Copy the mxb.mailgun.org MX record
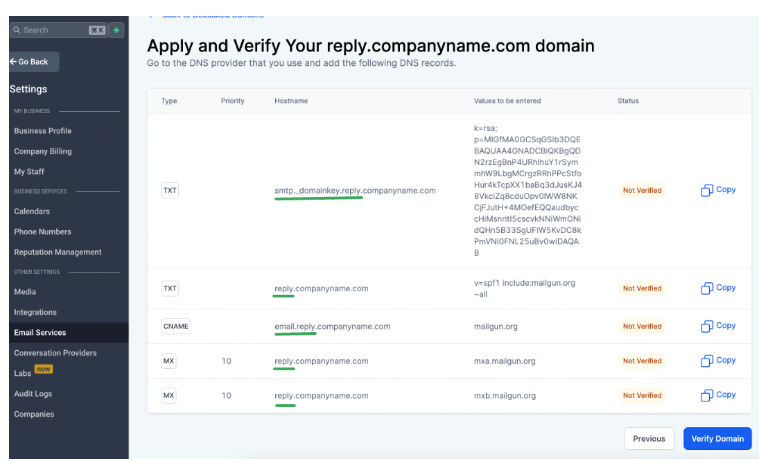The height and width of the screenshot is (463, 762). tap(718, 395)
